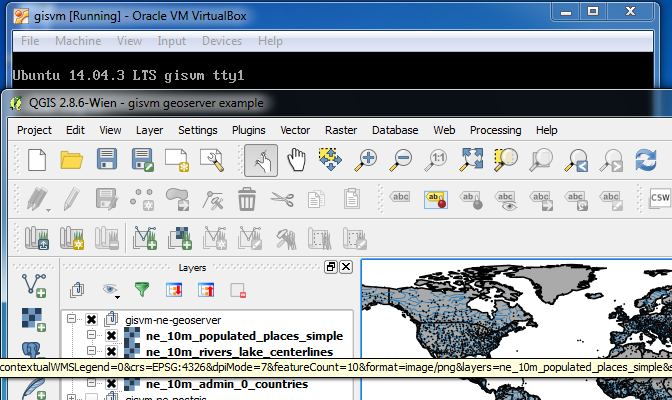The image size is (672, 400).
Task: Toggle ne_10m_populated_places_simple visibility checkbox
Action: [111, 335]
